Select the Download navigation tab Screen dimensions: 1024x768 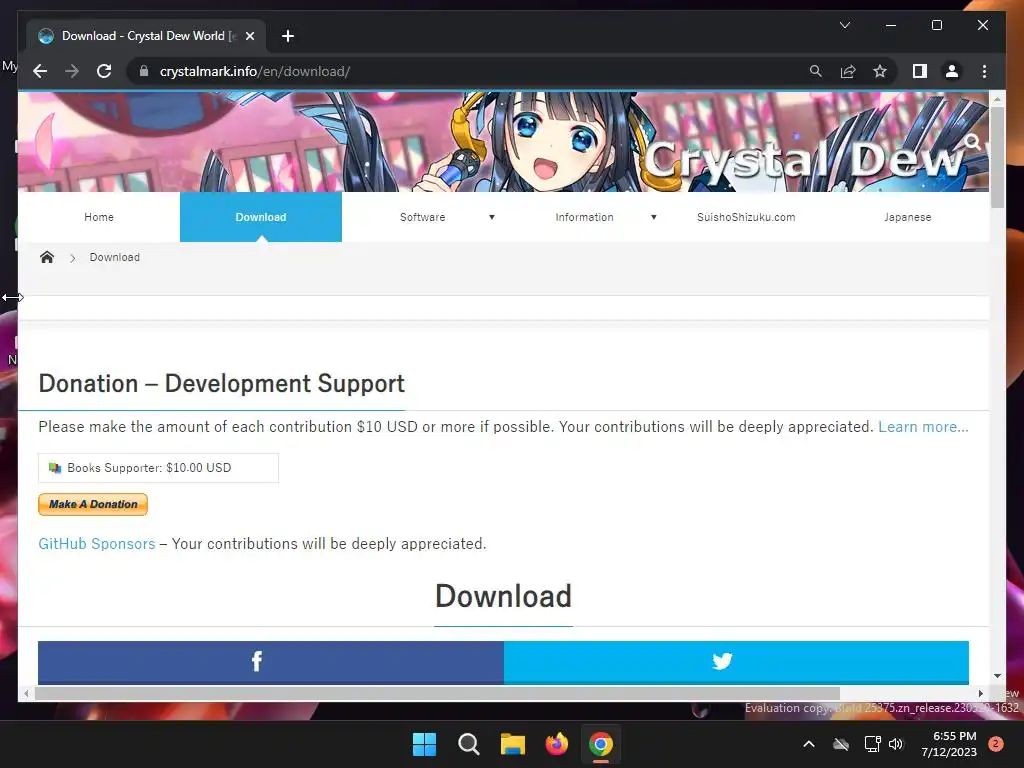[261, 217]
